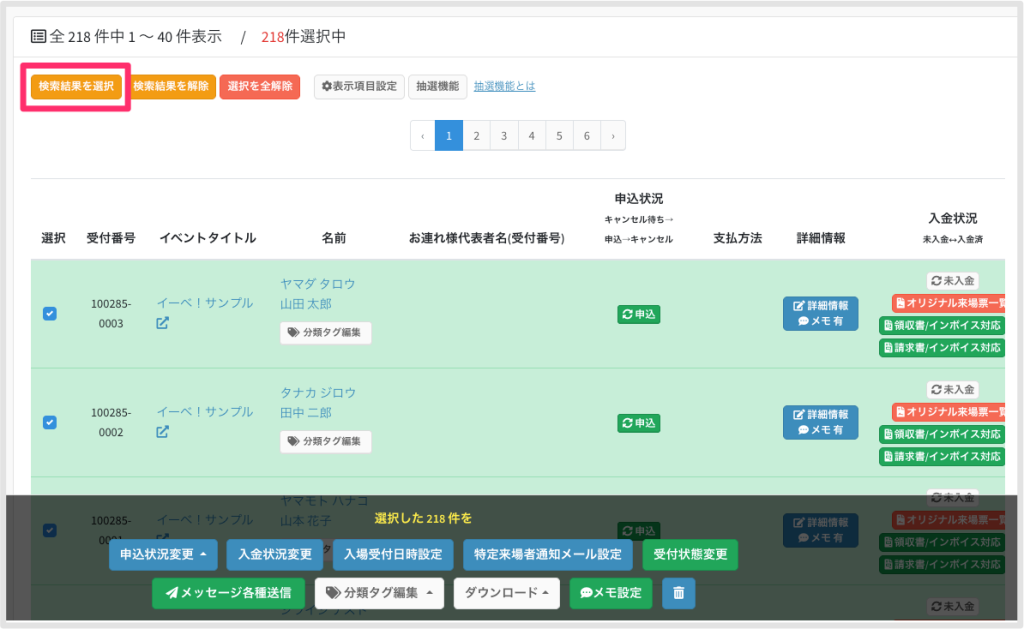Open the 抽選機能とは help link

tap(504, 86)
